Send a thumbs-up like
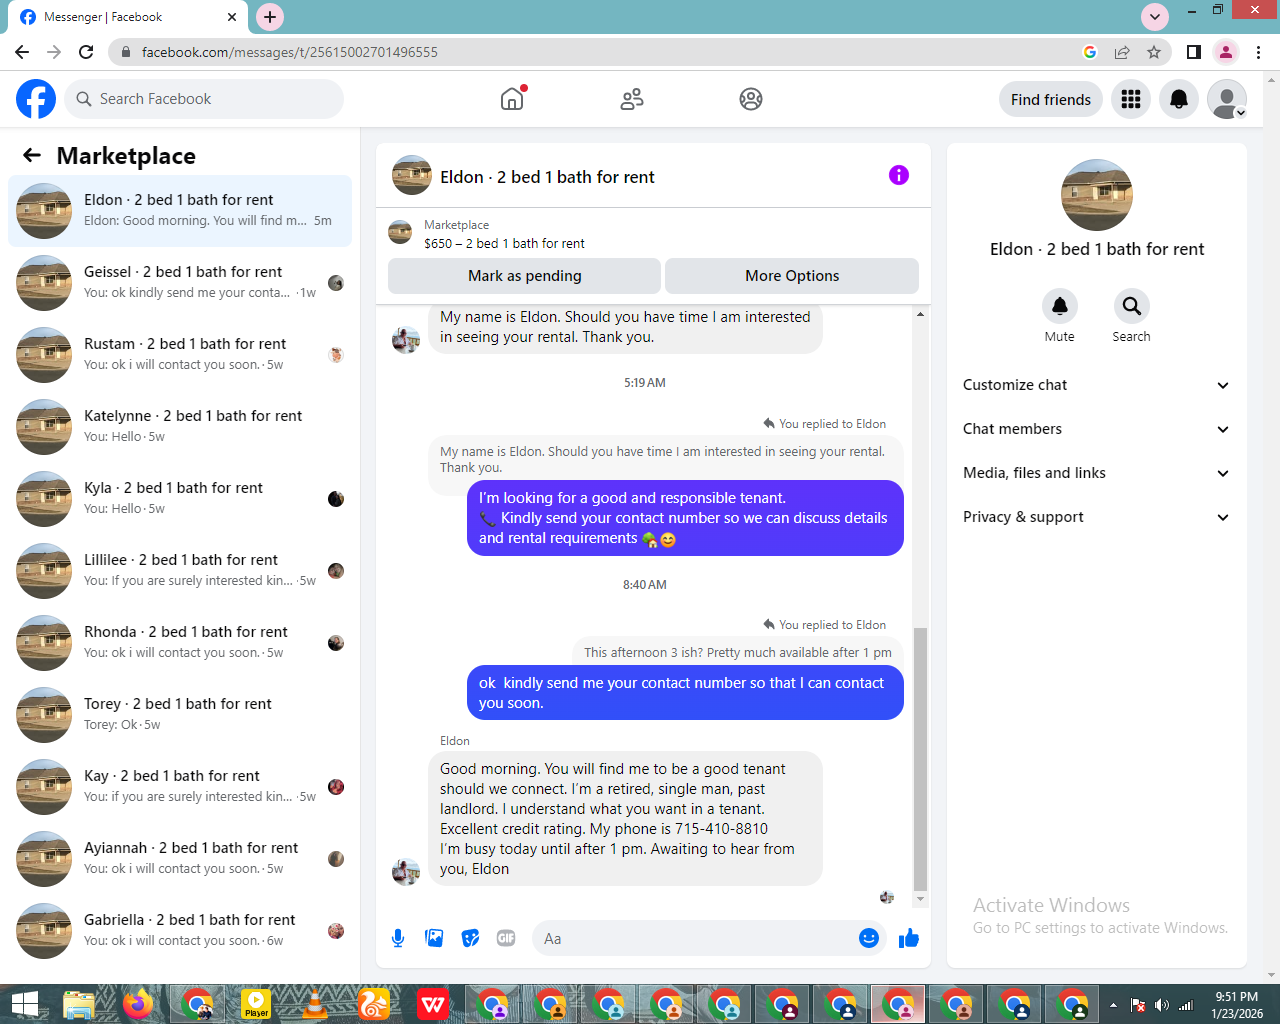This screenshot has width=1280, height=1024. click(x=909, y=938)
